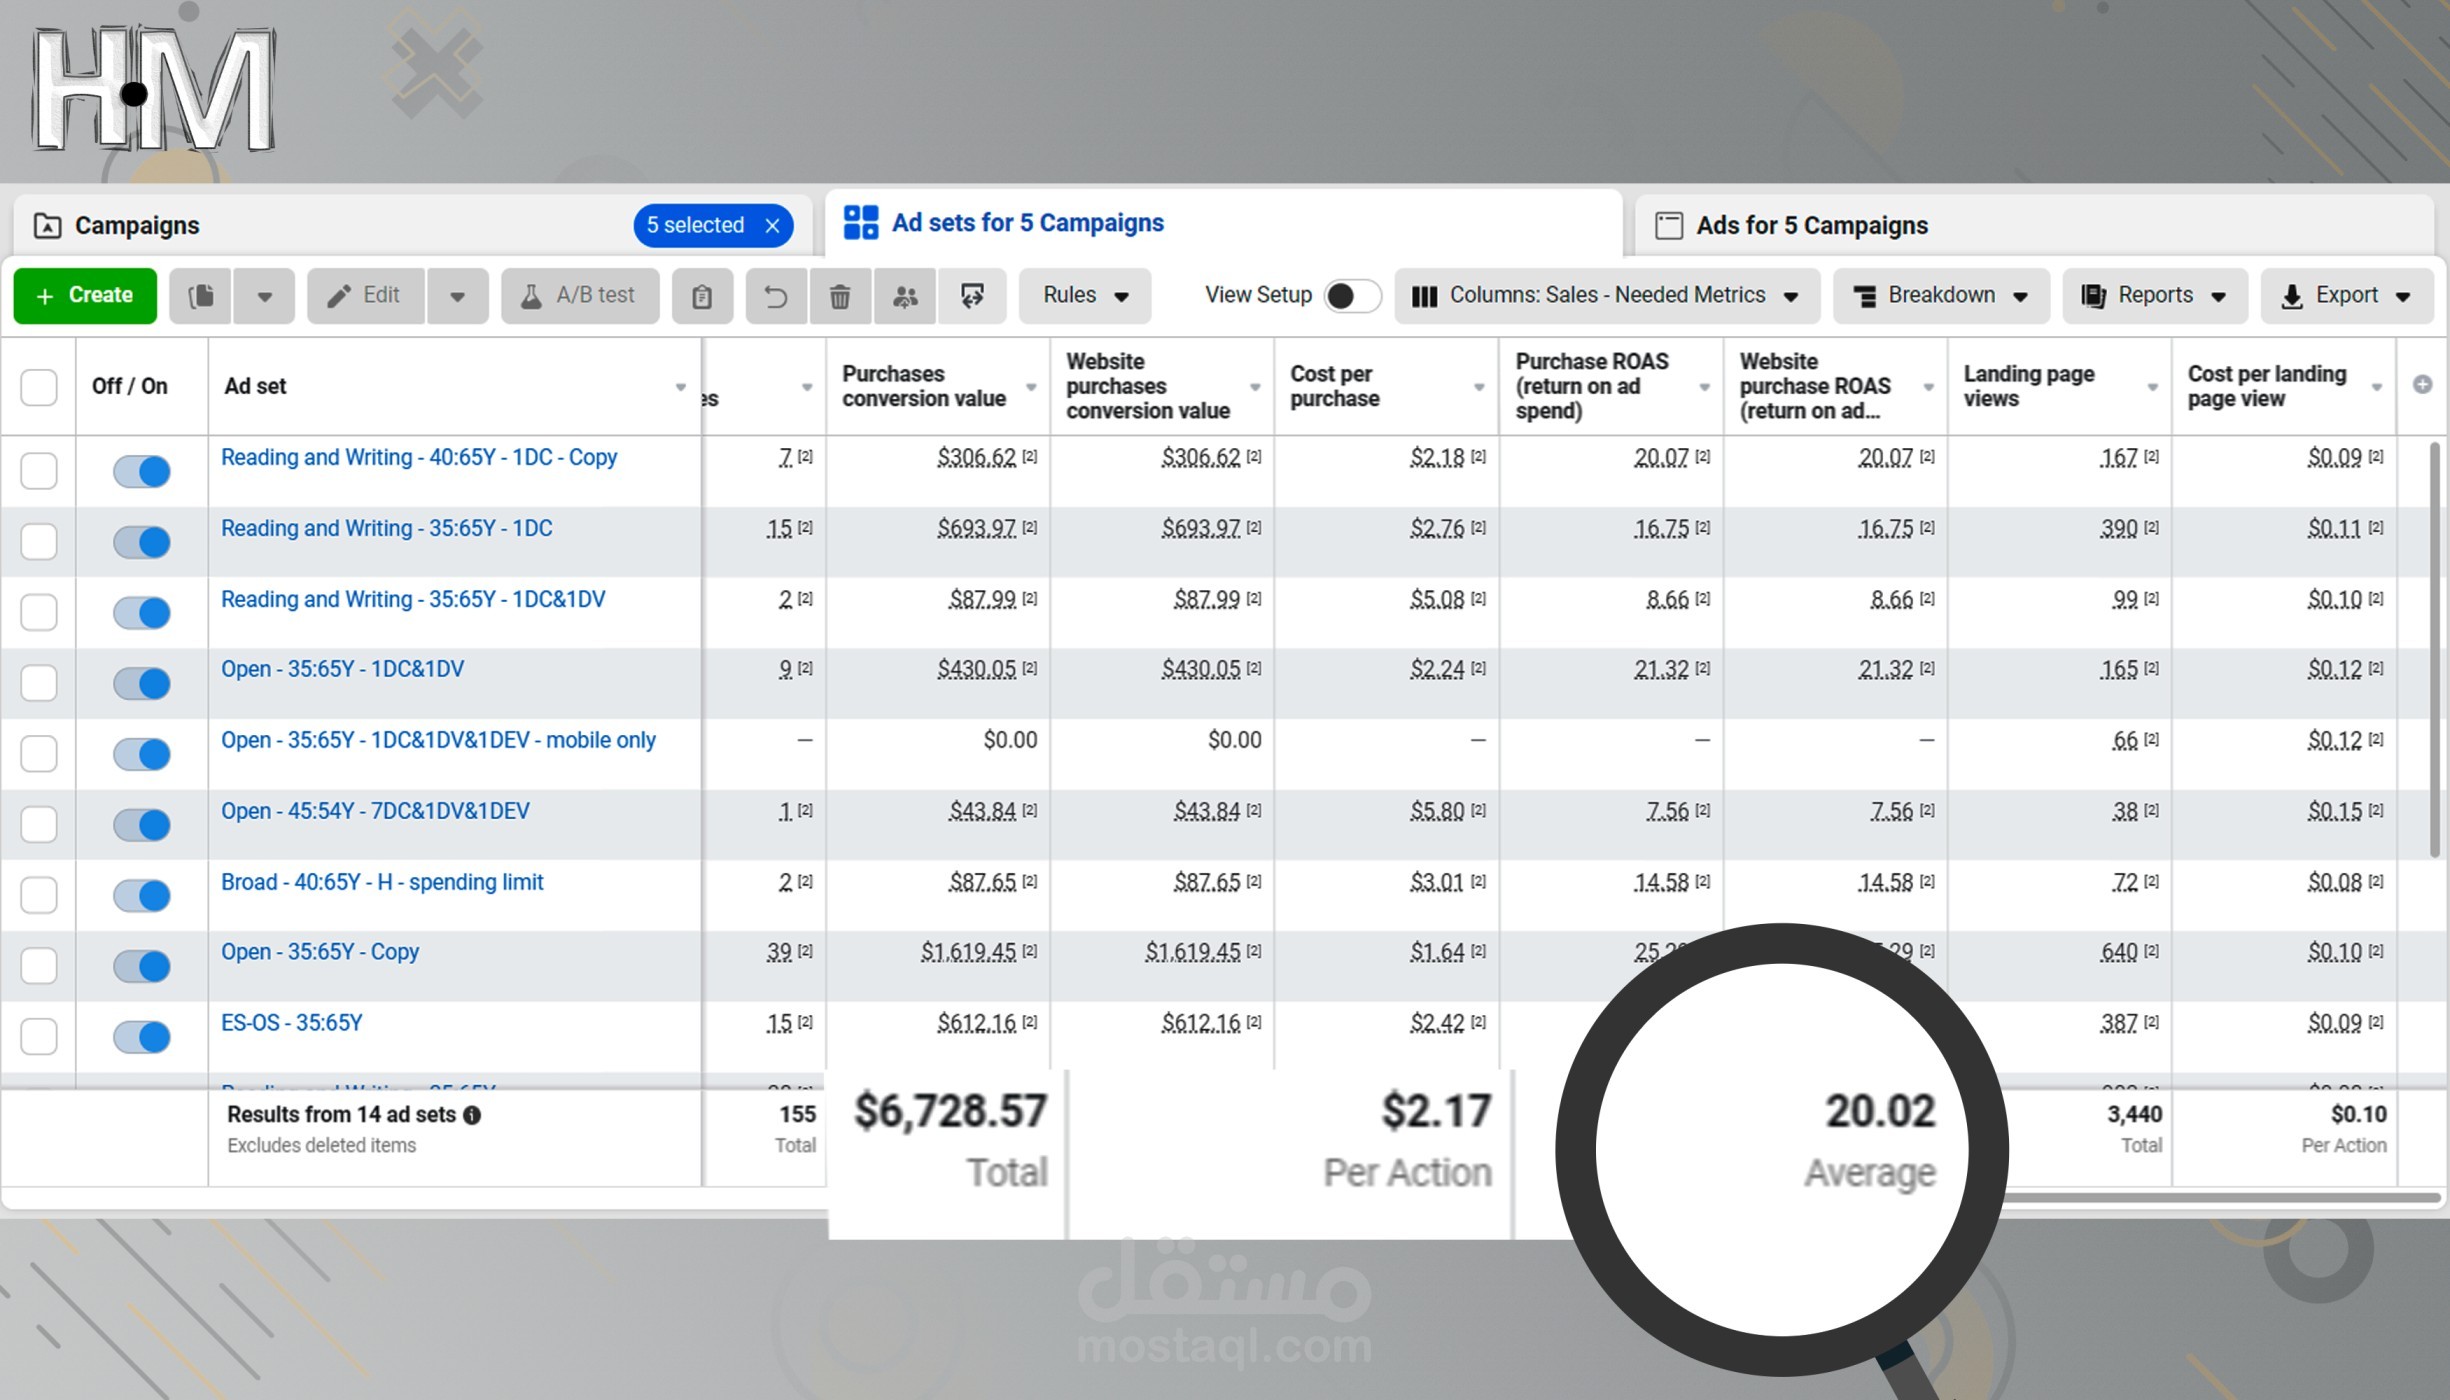
Task: Switch to Ads for 5 Campaigns tab
Action: [1811, 226]
